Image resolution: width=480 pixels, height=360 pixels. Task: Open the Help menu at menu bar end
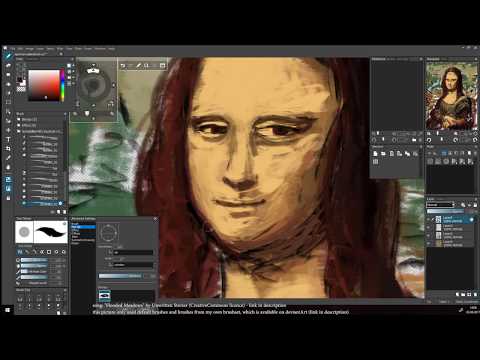coord(111,49)
